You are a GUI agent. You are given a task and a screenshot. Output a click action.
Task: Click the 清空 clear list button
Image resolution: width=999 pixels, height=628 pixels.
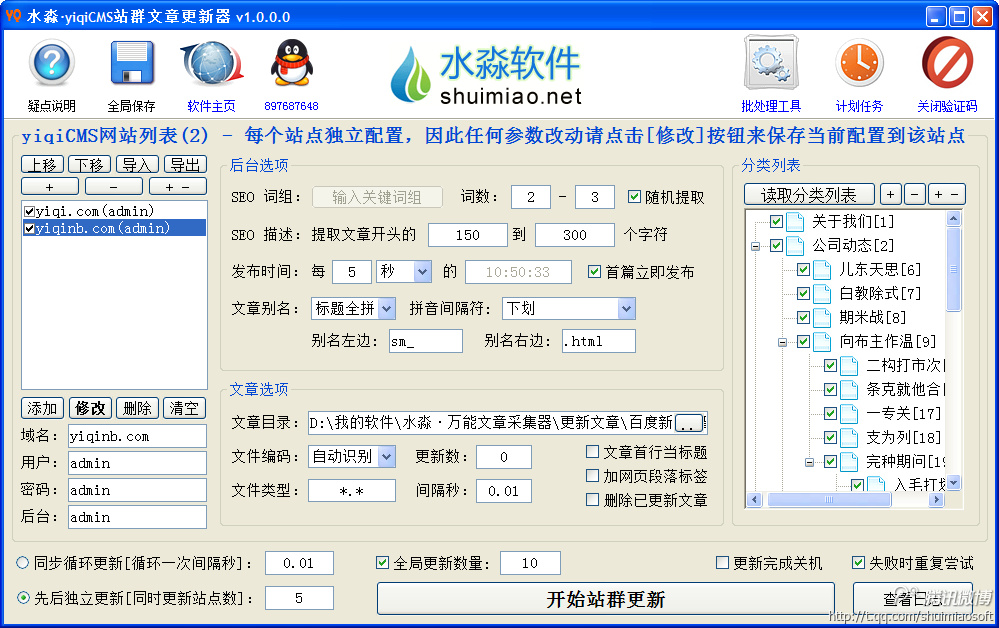point(185,408)
